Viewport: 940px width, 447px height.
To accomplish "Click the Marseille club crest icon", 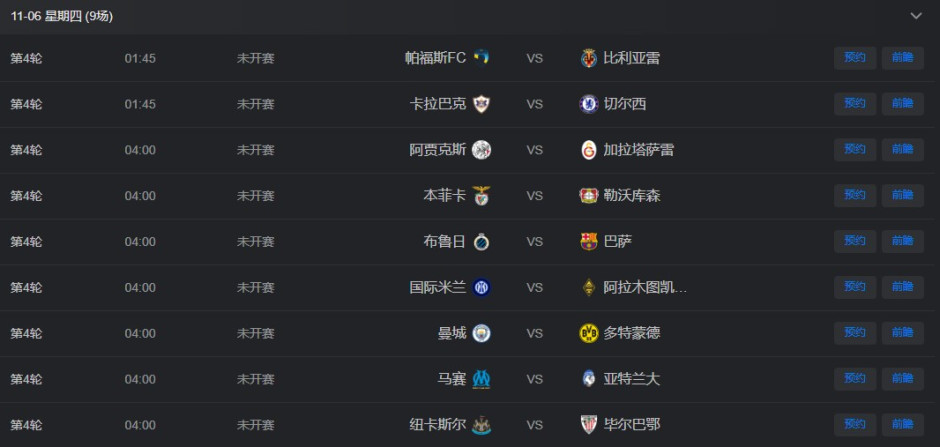I will coord(481,380).
